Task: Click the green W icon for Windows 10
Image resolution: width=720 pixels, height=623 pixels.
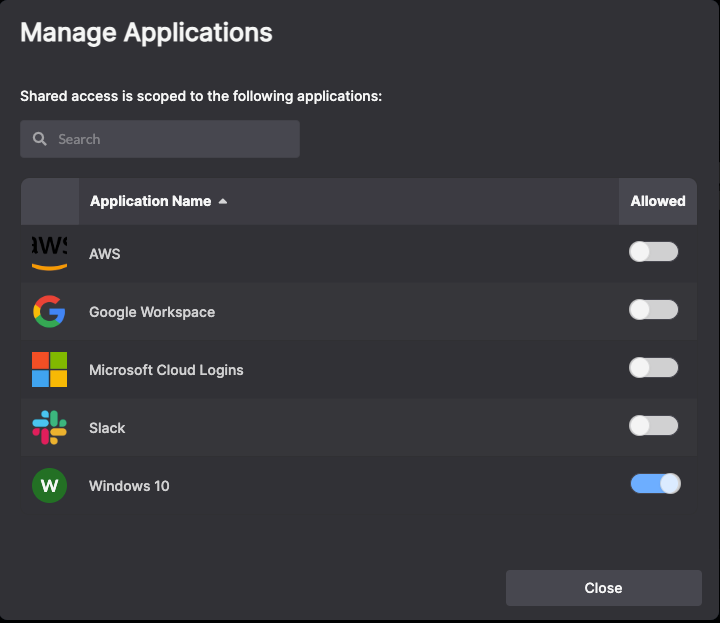Action: click(x=49, y=486)
